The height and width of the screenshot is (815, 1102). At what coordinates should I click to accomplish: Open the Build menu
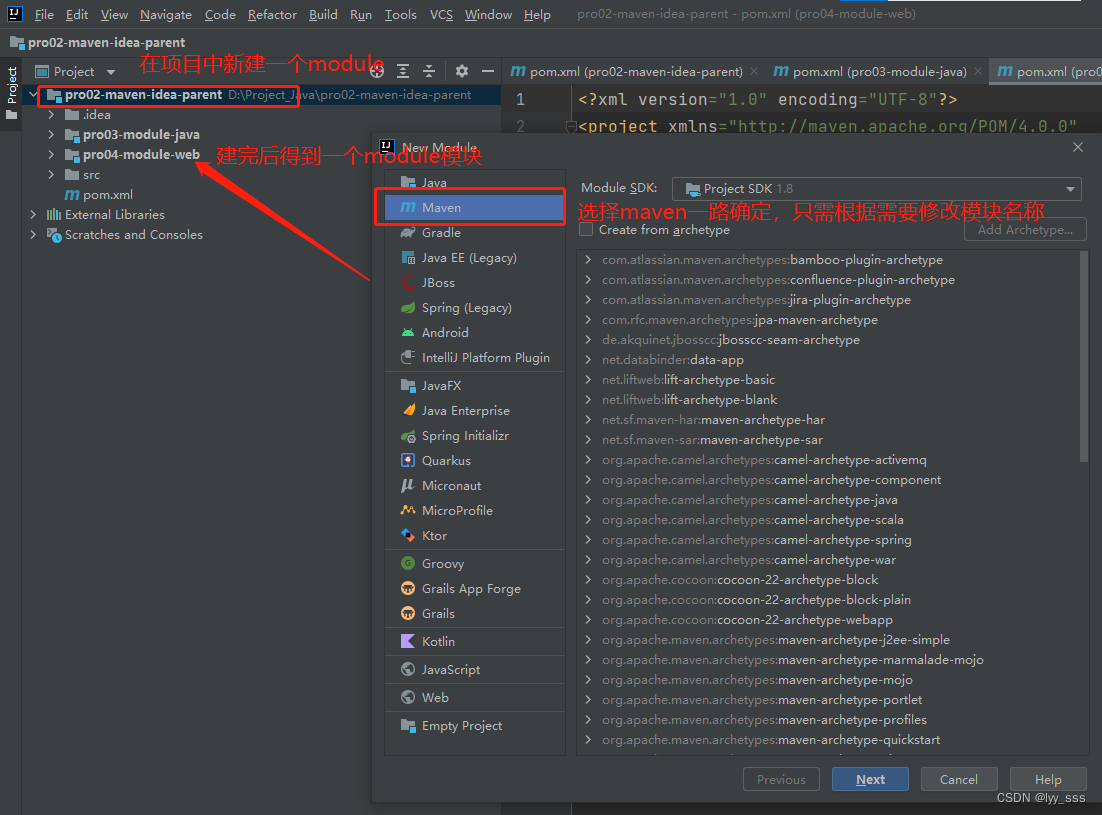pyautogui.click(x=323, y=14)
